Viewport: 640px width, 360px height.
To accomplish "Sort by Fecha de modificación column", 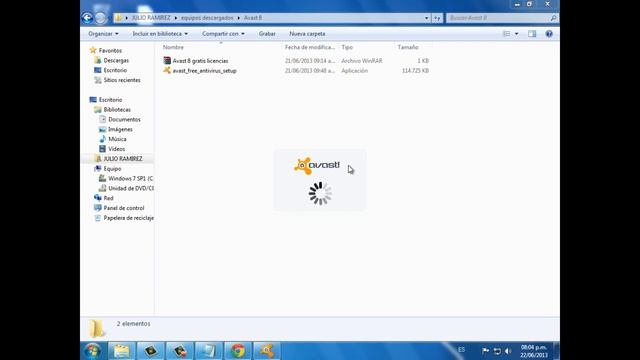I will click(x=310, y=47).
